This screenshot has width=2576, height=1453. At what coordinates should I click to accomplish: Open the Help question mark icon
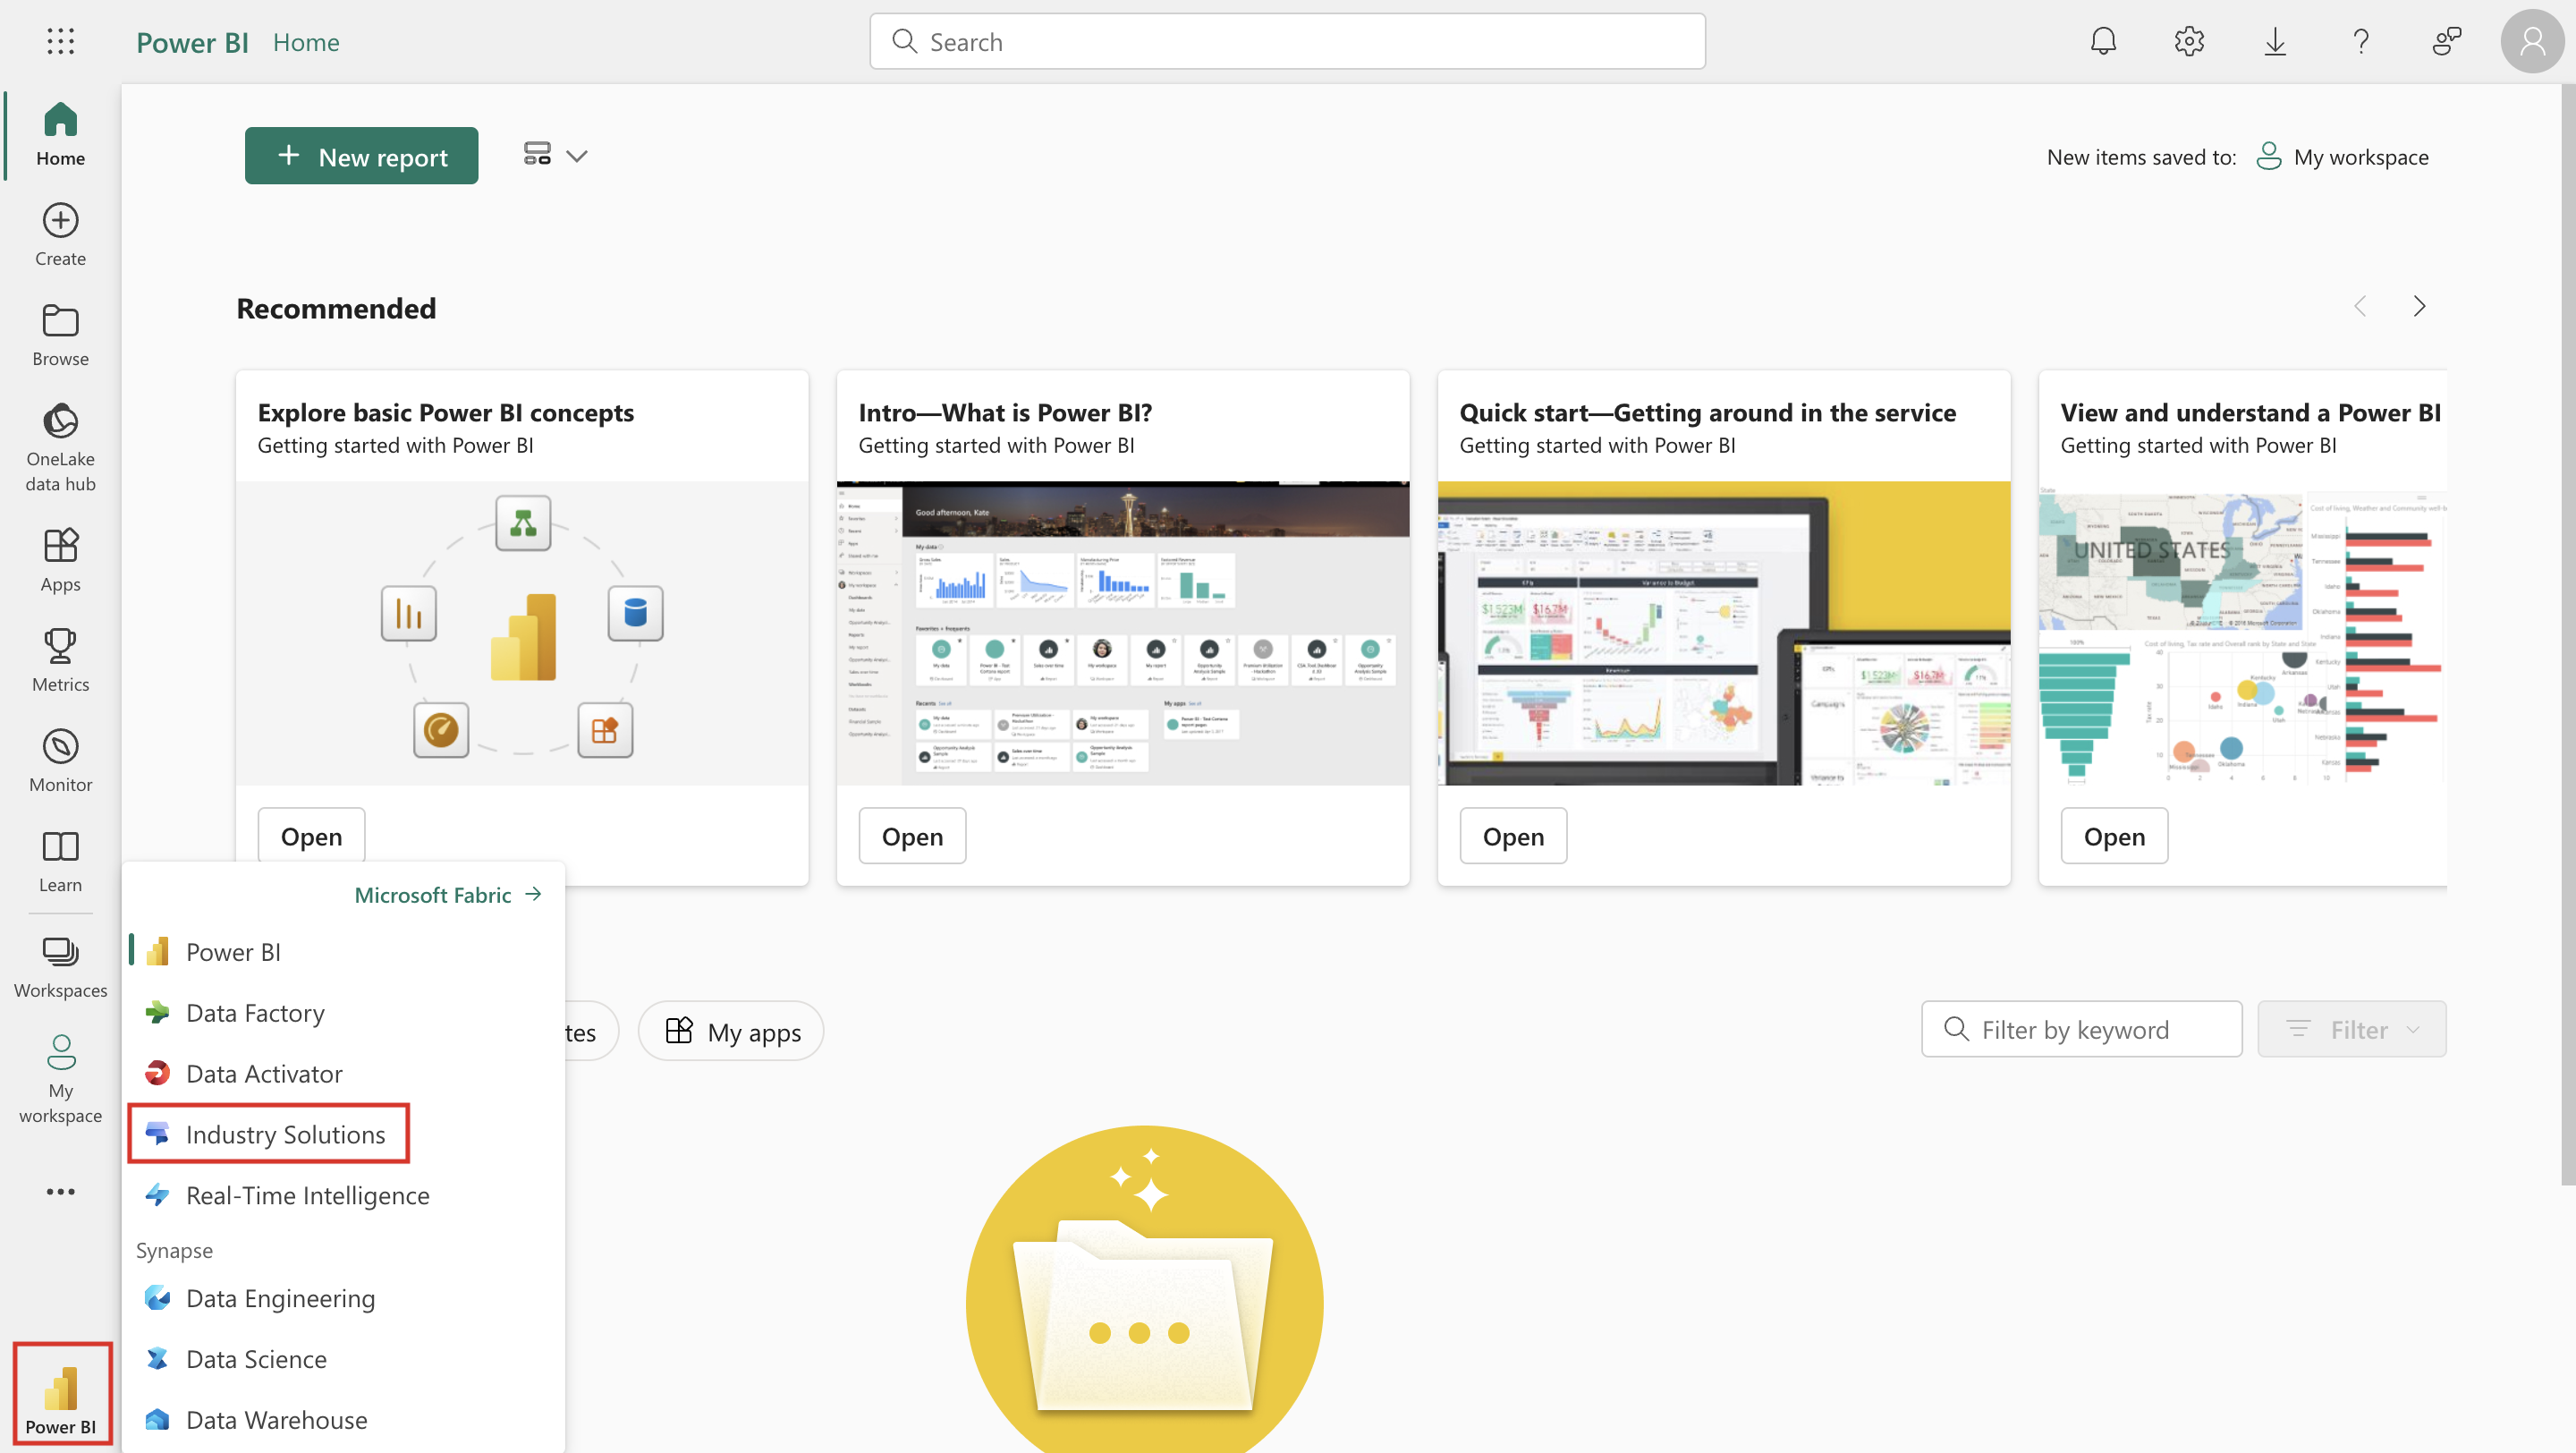click(x=2361, y=41)
